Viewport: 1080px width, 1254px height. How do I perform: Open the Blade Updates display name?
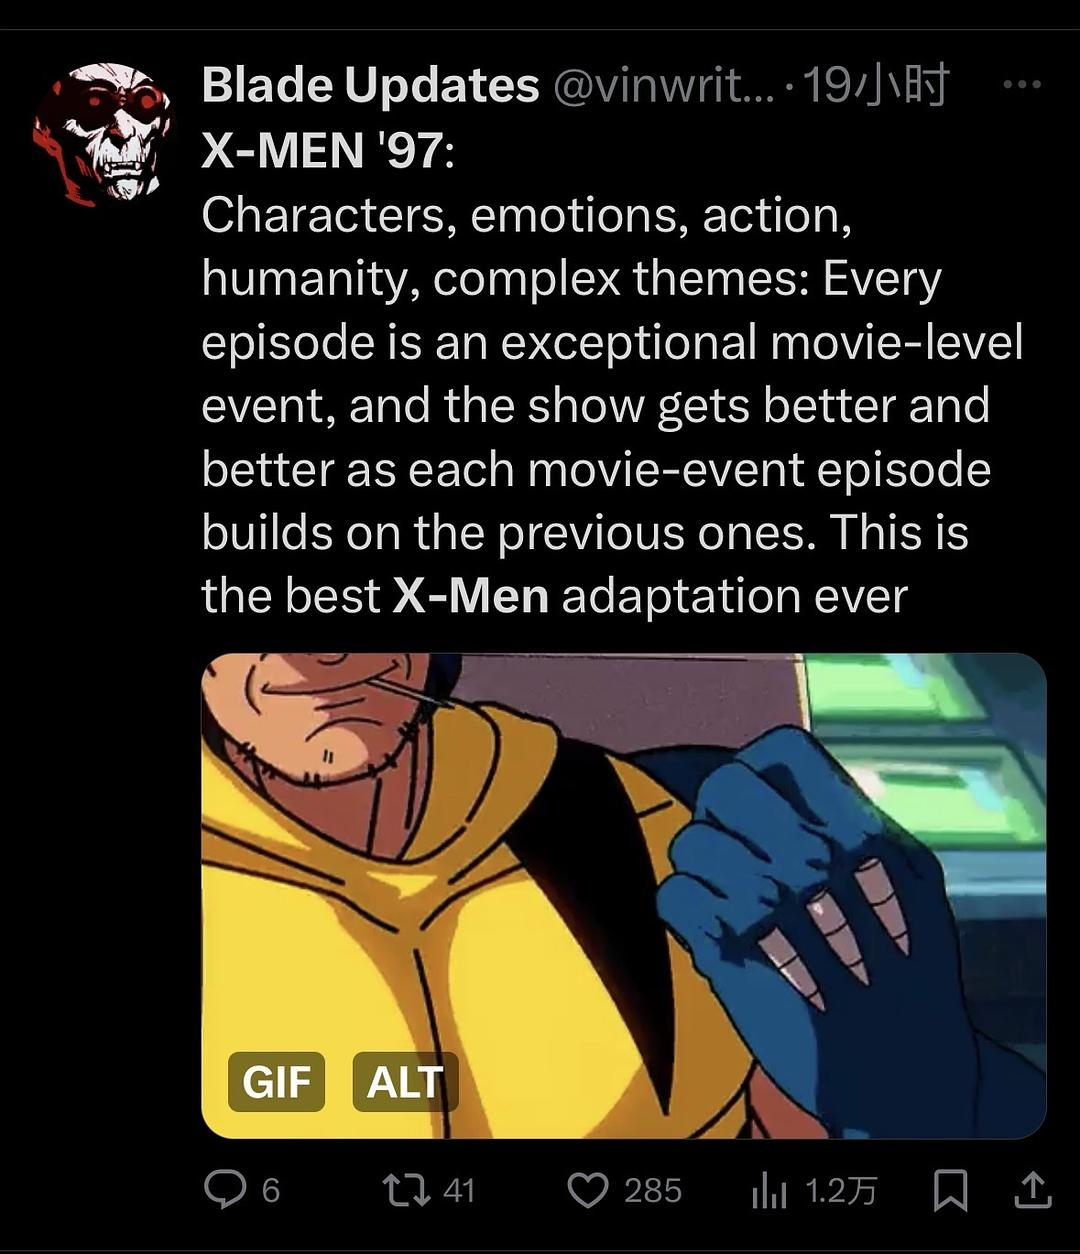tap(370, 86)
